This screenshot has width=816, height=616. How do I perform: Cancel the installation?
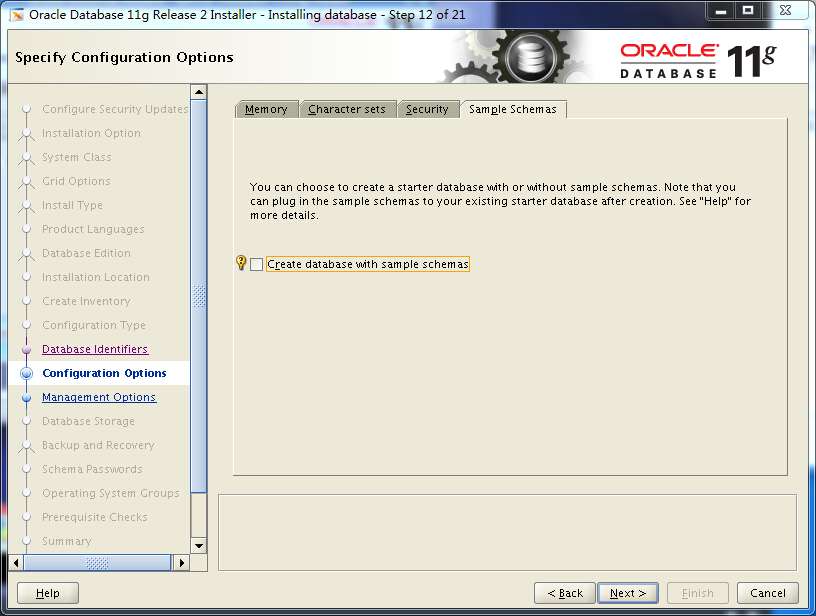pyautogui.click(x=767, y=592)
